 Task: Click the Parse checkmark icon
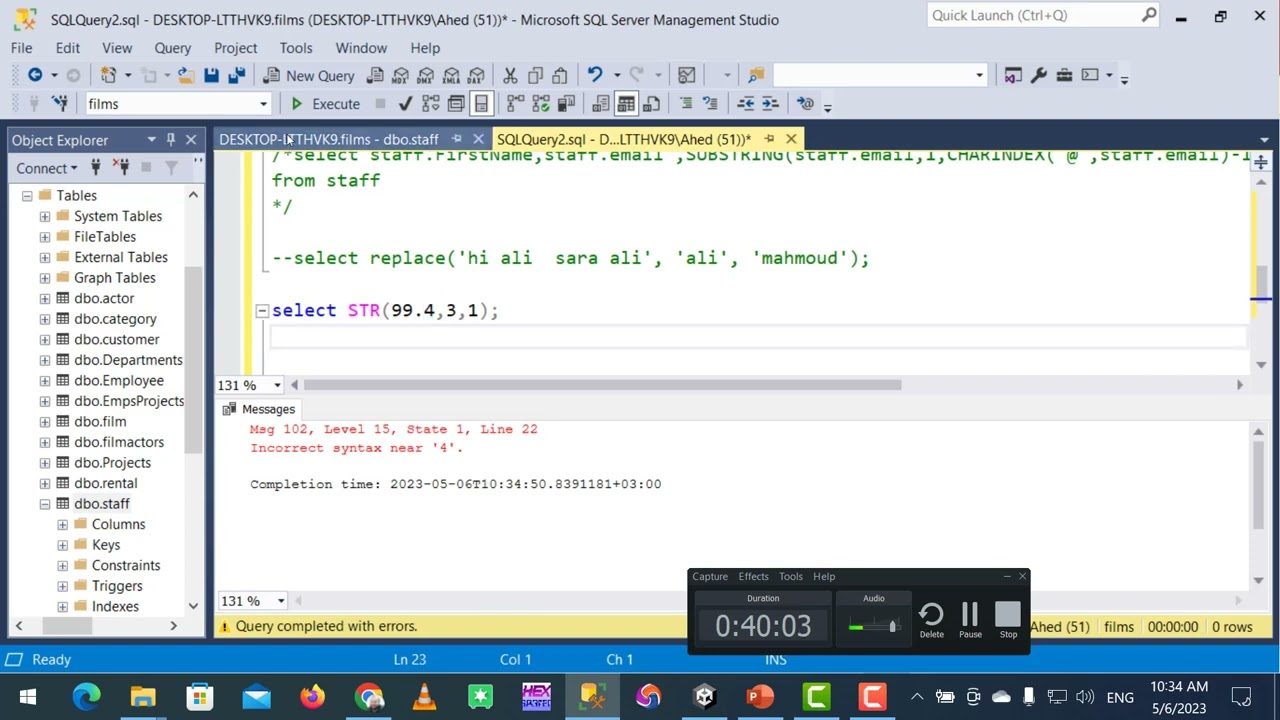[405, 104]
